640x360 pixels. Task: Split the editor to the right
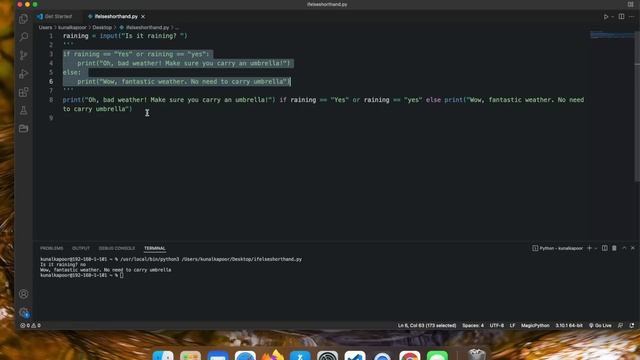621,17
